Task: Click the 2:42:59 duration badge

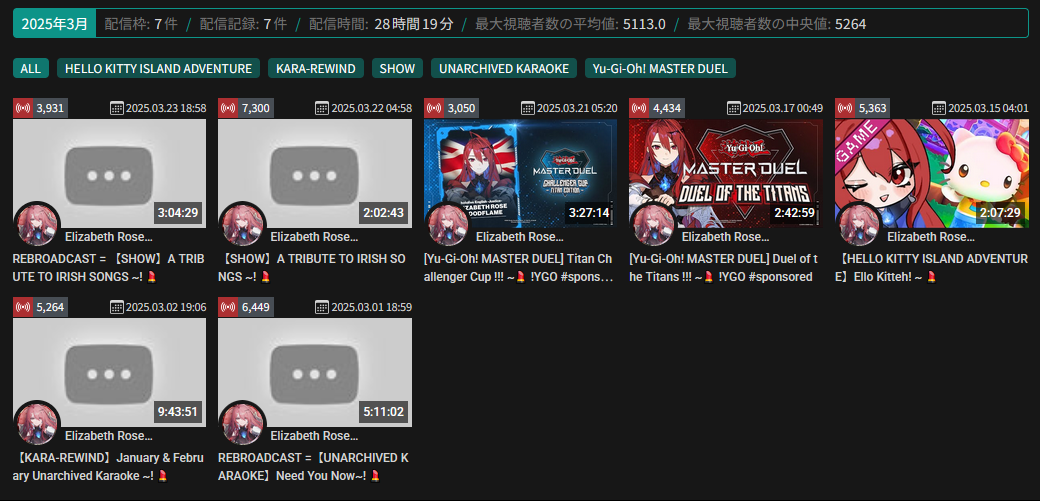Action: click(x=795, y=213)
